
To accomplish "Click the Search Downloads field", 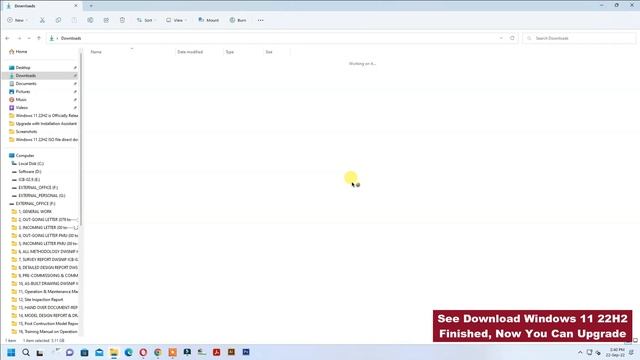I will click(579, 38).
